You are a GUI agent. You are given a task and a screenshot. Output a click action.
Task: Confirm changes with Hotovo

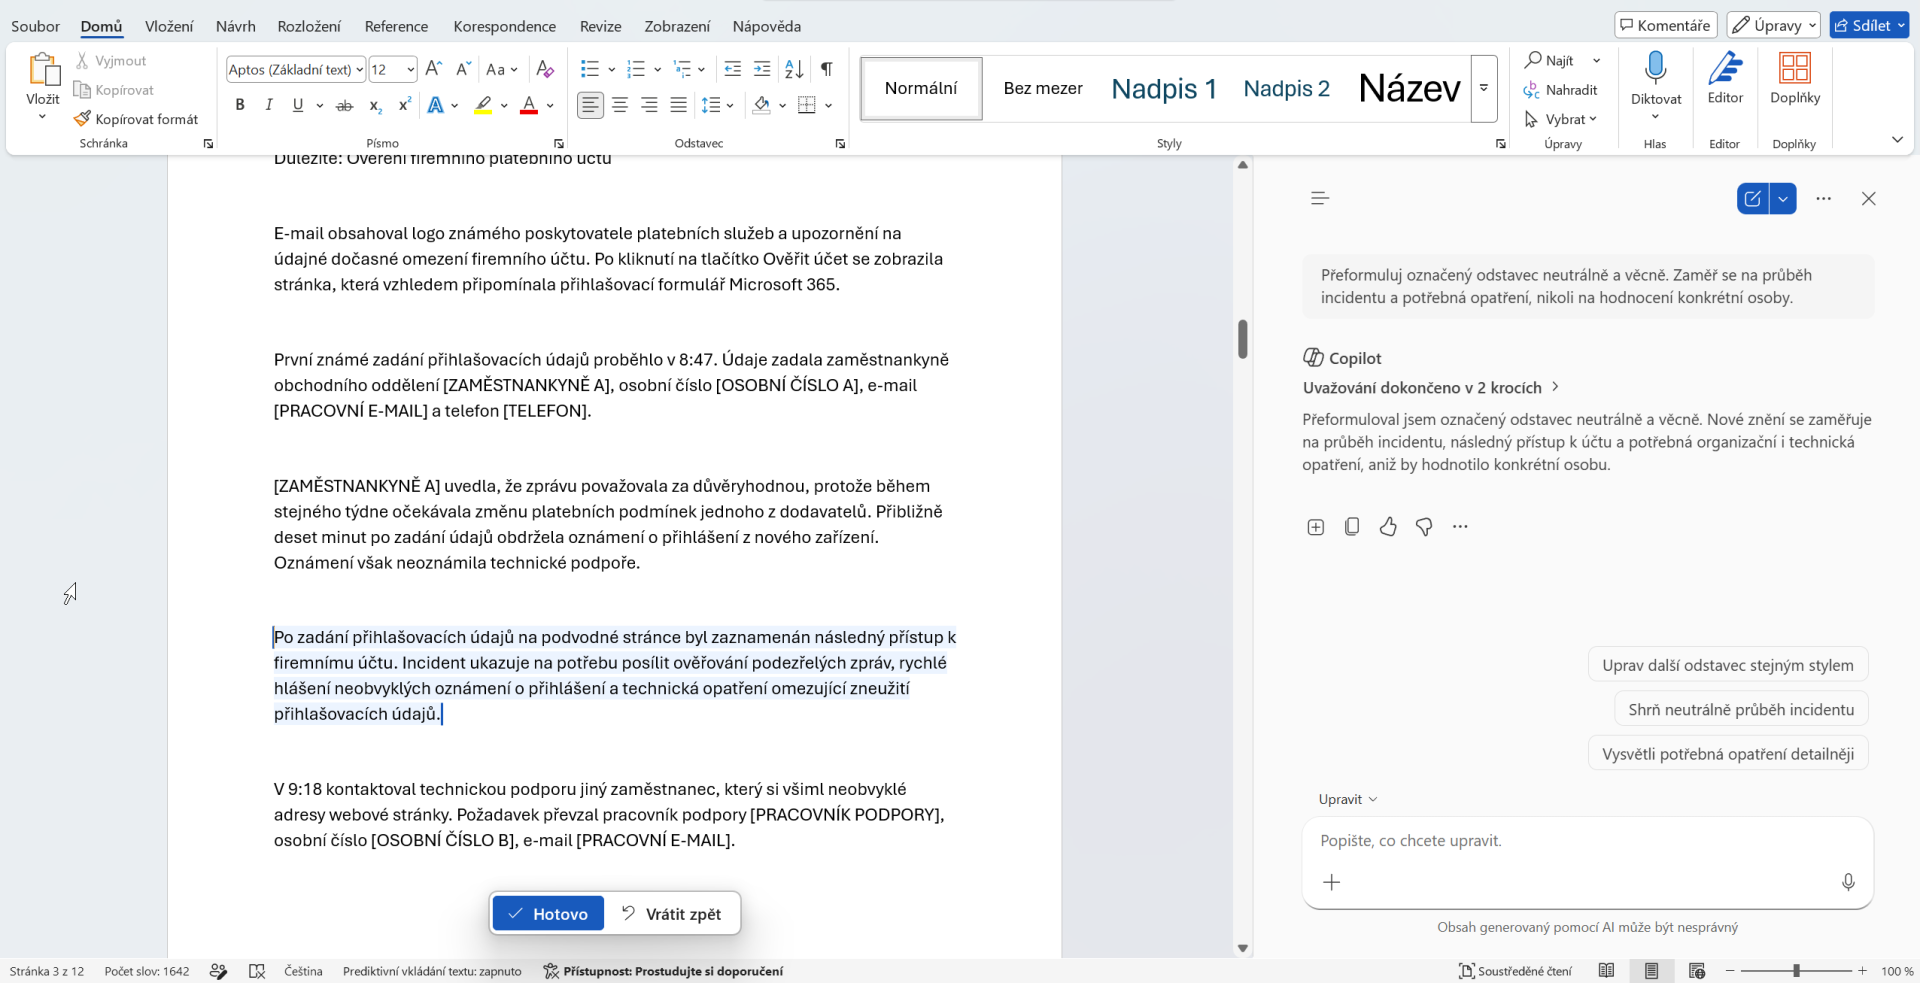pos(548,914)
